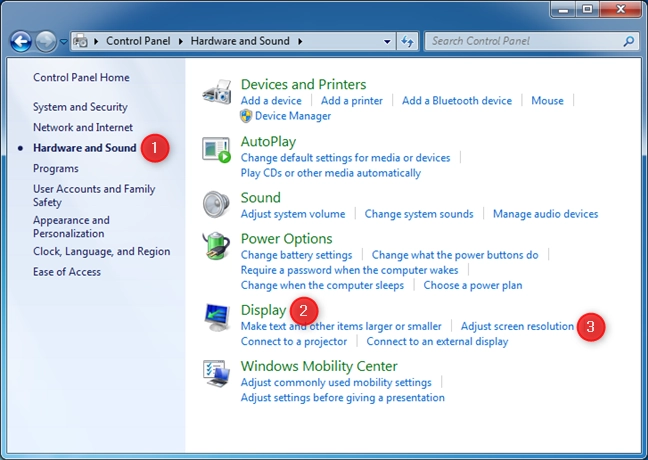Click Make text and other items larger or smaller

pos(341,327)
